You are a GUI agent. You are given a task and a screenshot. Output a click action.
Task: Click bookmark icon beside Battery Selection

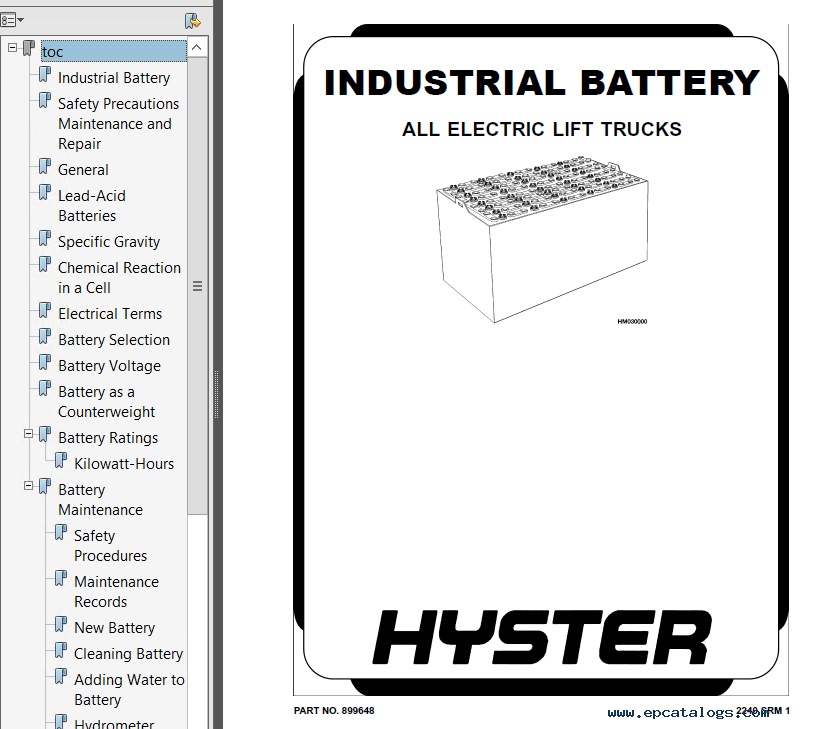[45, 337]
